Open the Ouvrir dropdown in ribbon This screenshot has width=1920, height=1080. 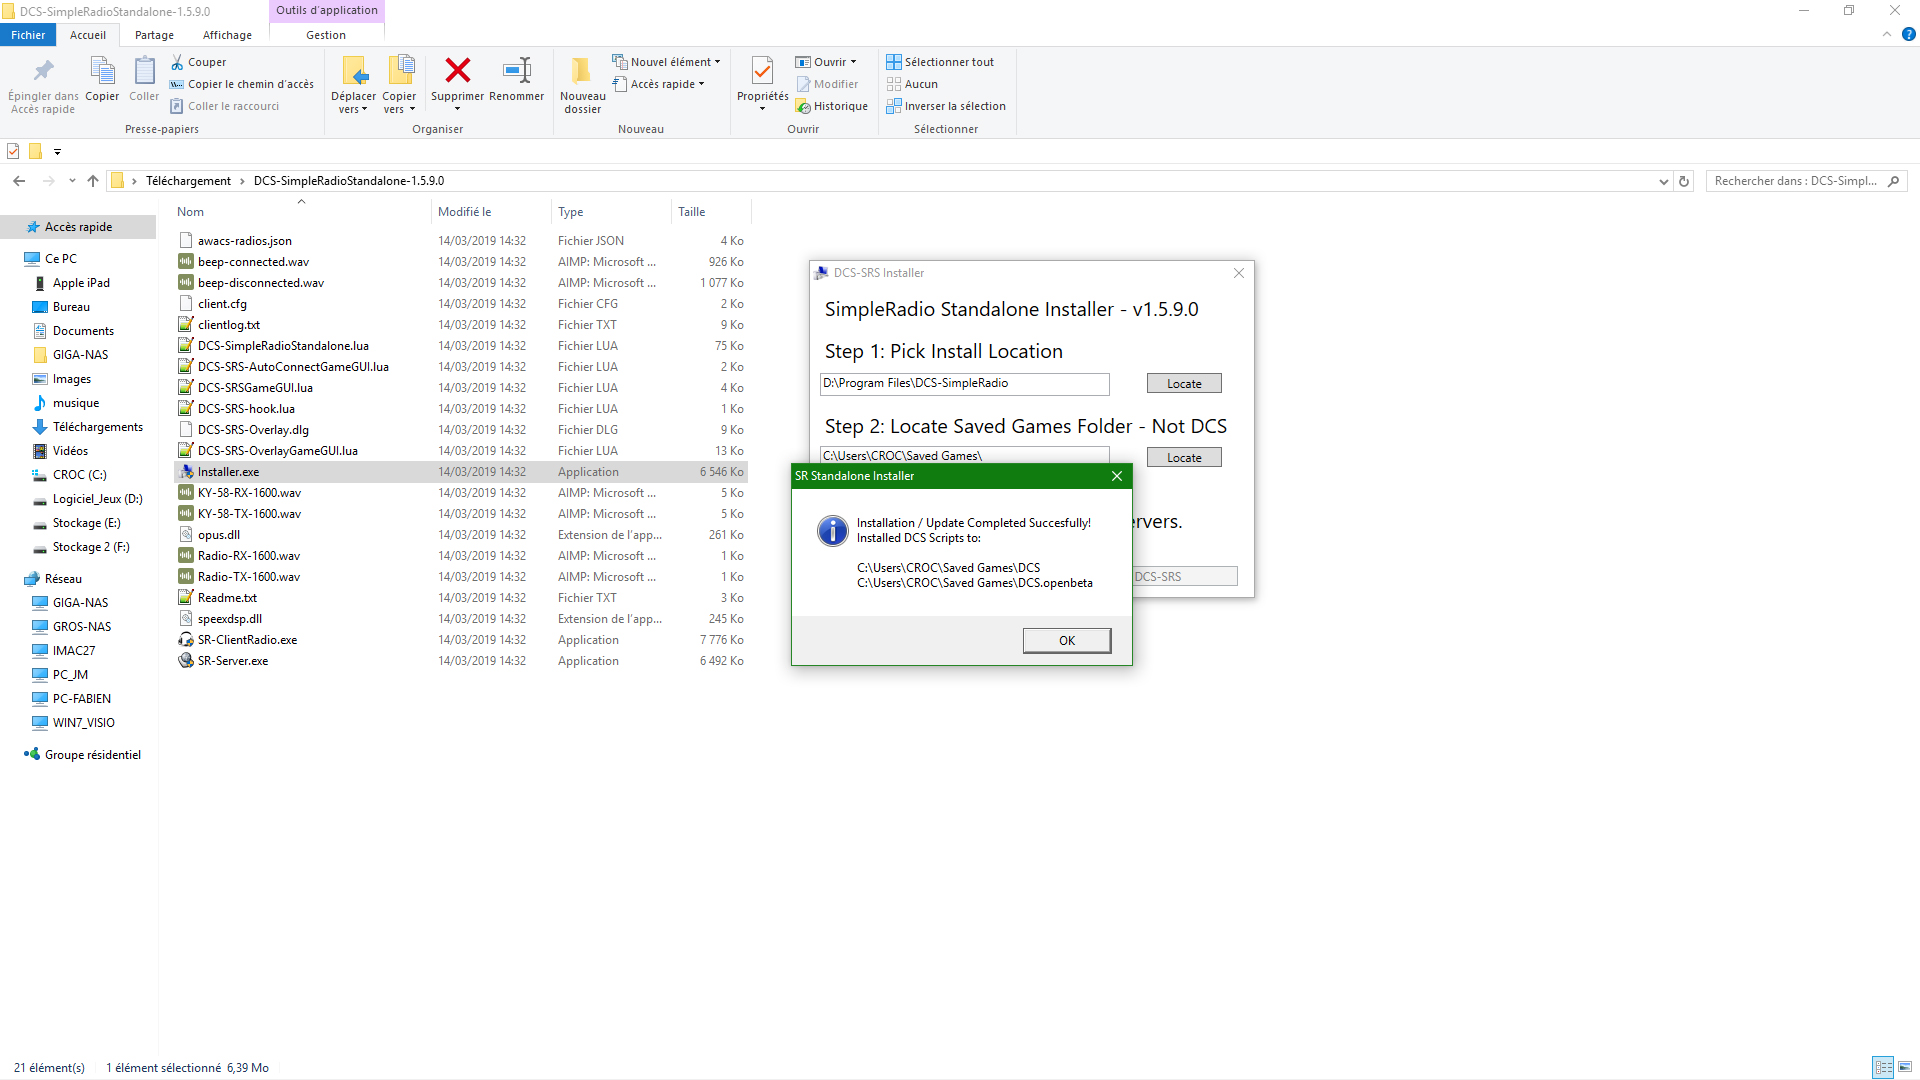tap(826, 62)
